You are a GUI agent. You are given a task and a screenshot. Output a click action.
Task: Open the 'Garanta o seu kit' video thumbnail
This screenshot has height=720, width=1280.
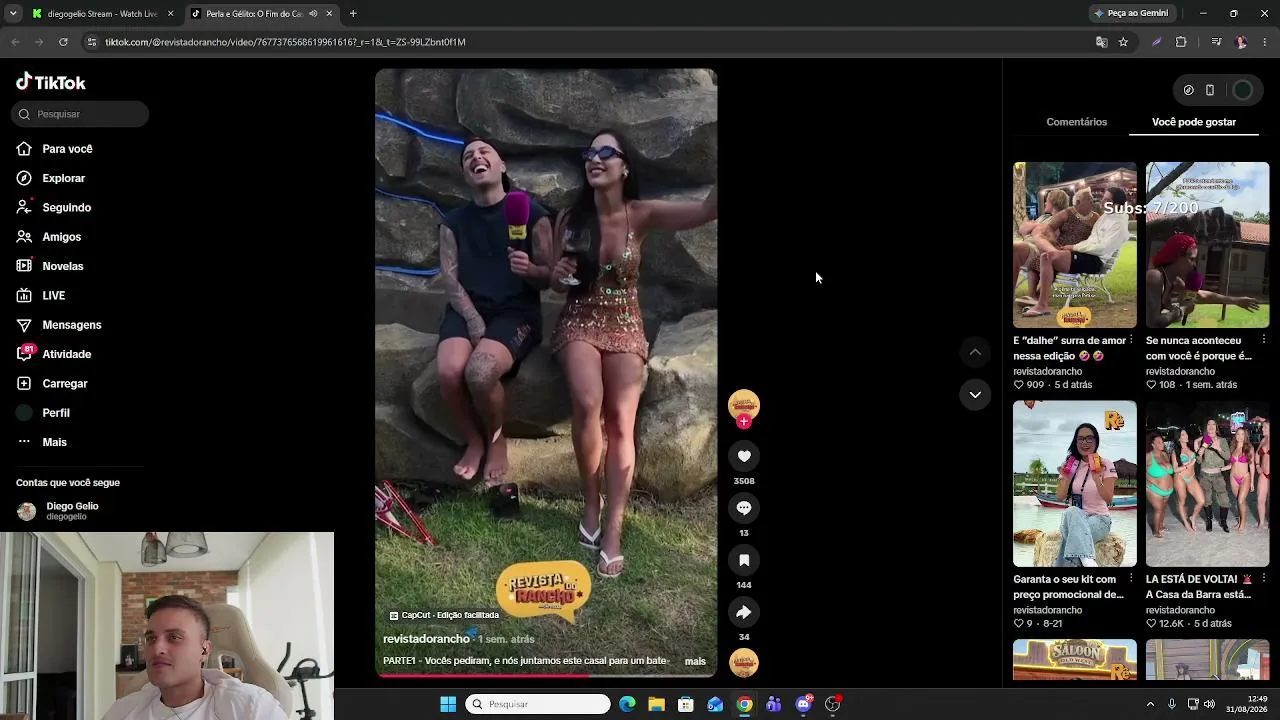pos(1075,484)
